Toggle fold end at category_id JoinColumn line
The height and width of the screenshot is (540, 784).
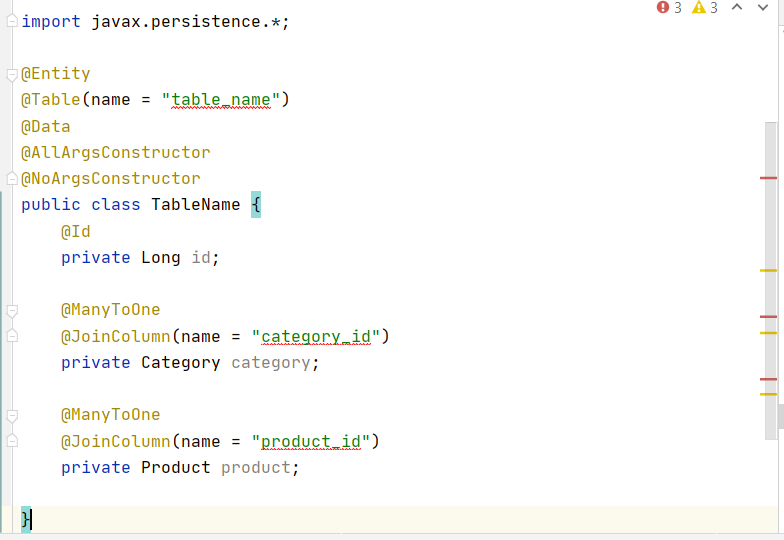[12, 336]
